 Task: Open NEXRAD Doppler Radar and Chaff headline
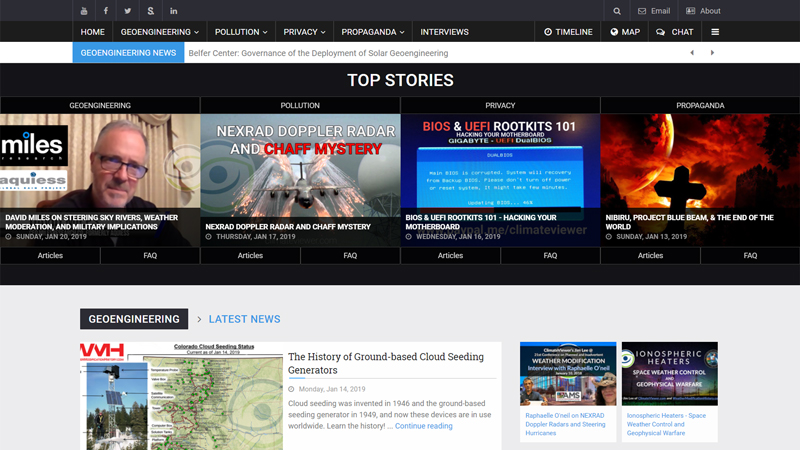[x=288, y=227]
